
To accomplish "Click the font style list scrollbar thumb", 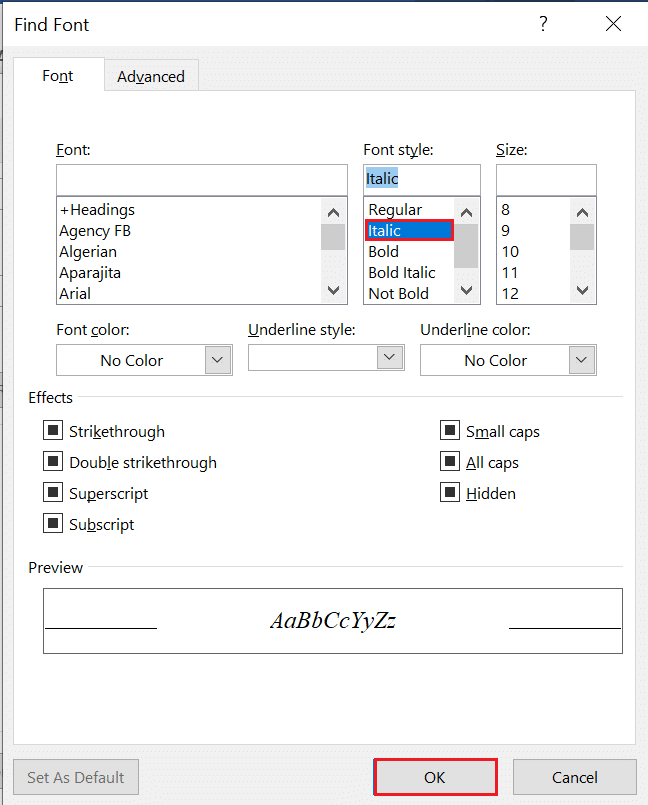I will click(x=466, y=246).
